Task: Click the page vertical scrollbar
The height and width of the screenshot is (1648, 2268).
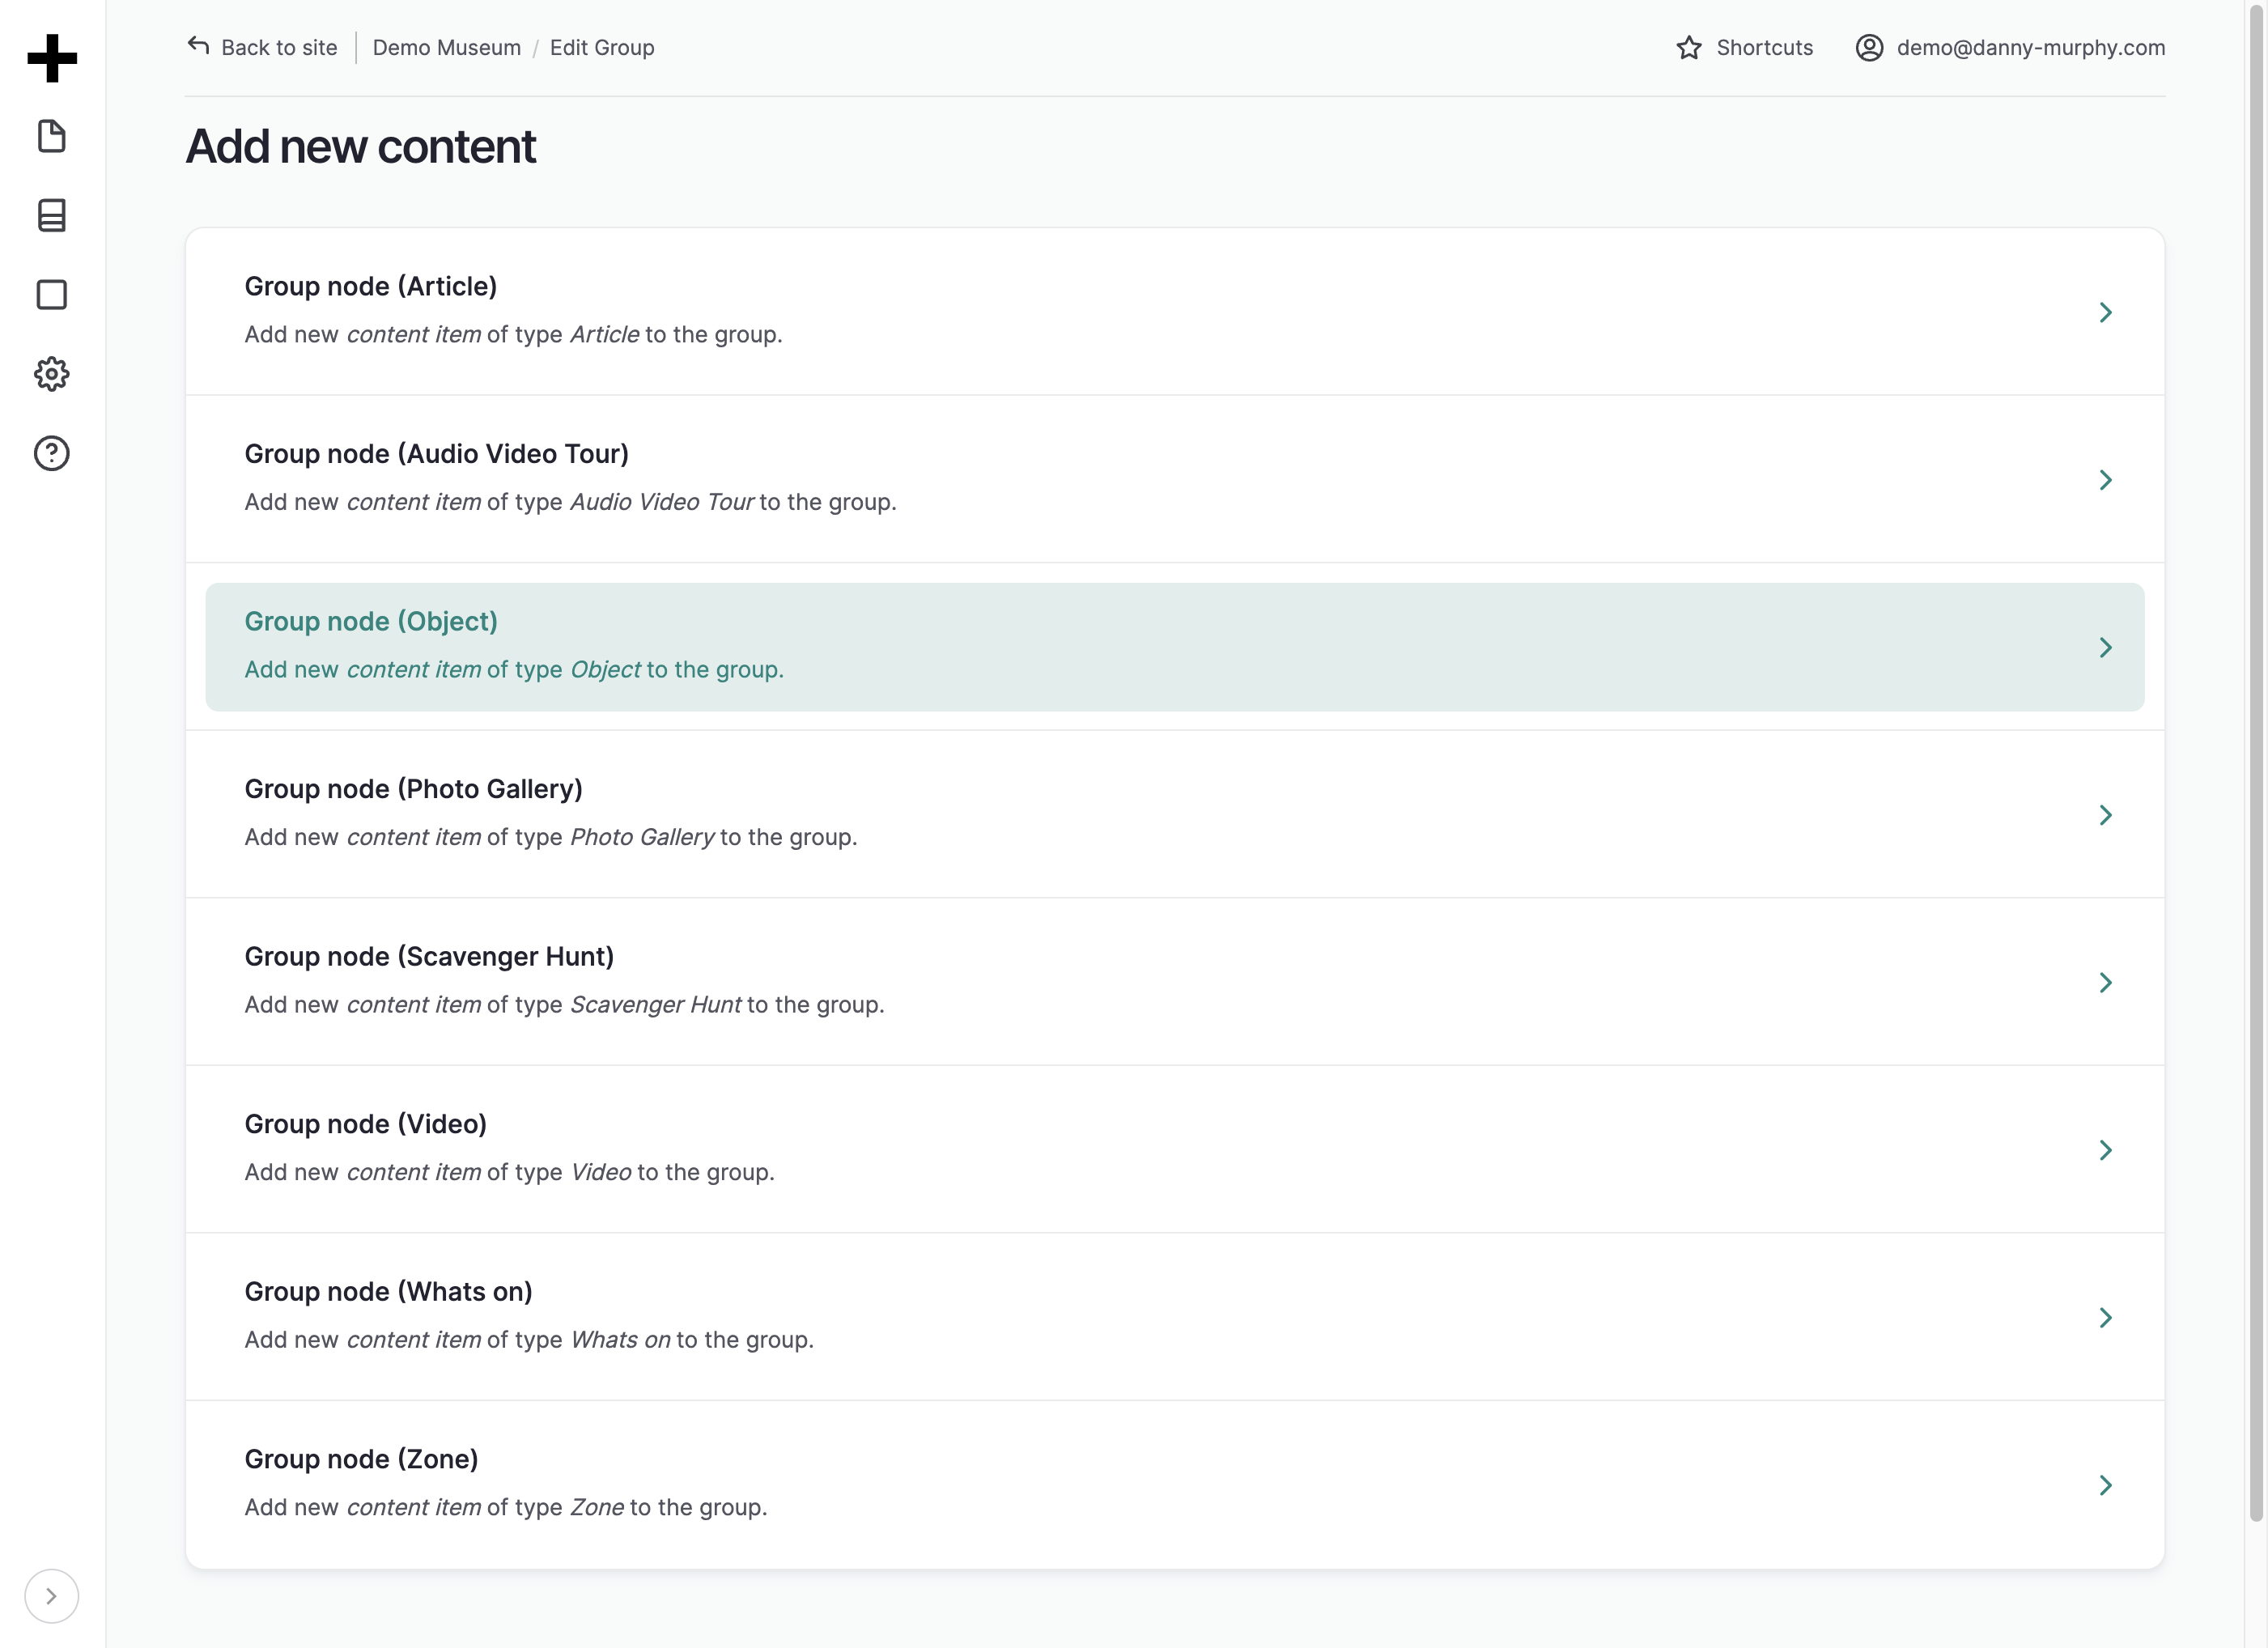Action: 2256,763
